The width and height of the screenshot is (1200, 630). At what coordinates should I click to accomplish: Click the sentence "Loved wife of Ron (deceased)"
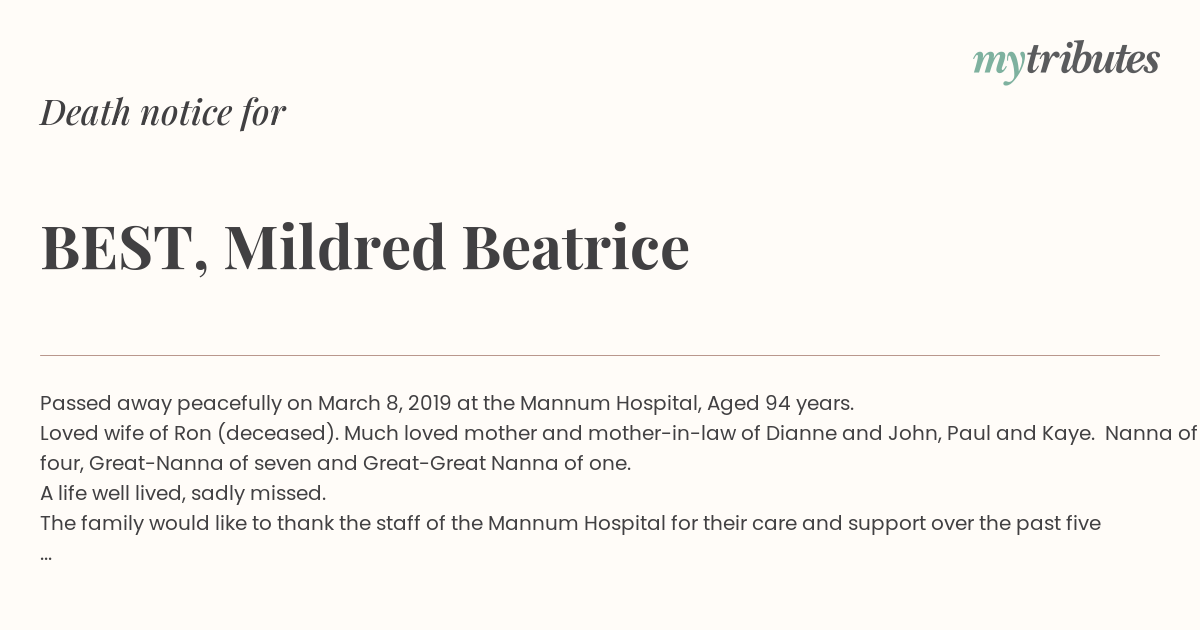click(188, 434)
